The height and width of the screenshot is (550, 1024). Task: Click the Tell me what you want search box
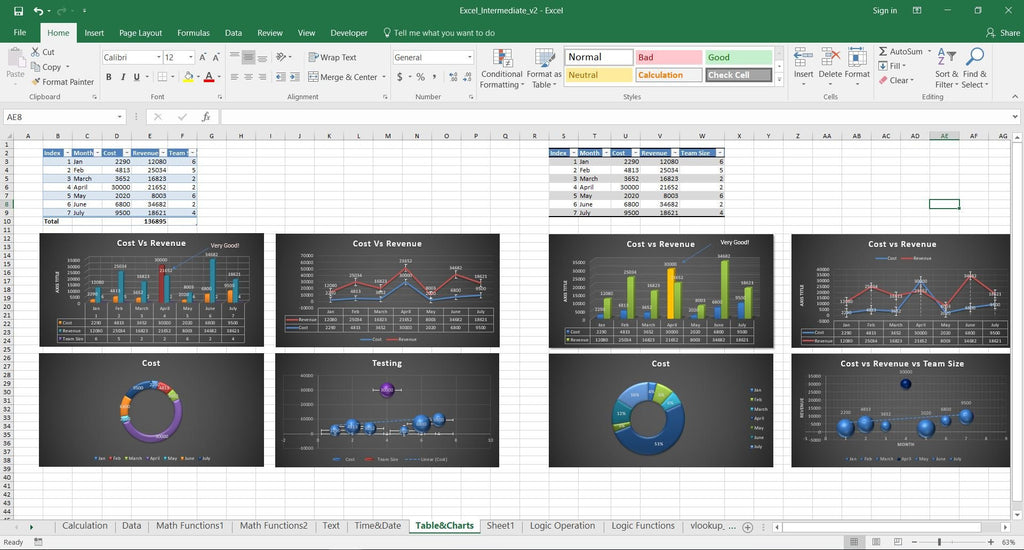pyautogui.click(x=439, y=33)
